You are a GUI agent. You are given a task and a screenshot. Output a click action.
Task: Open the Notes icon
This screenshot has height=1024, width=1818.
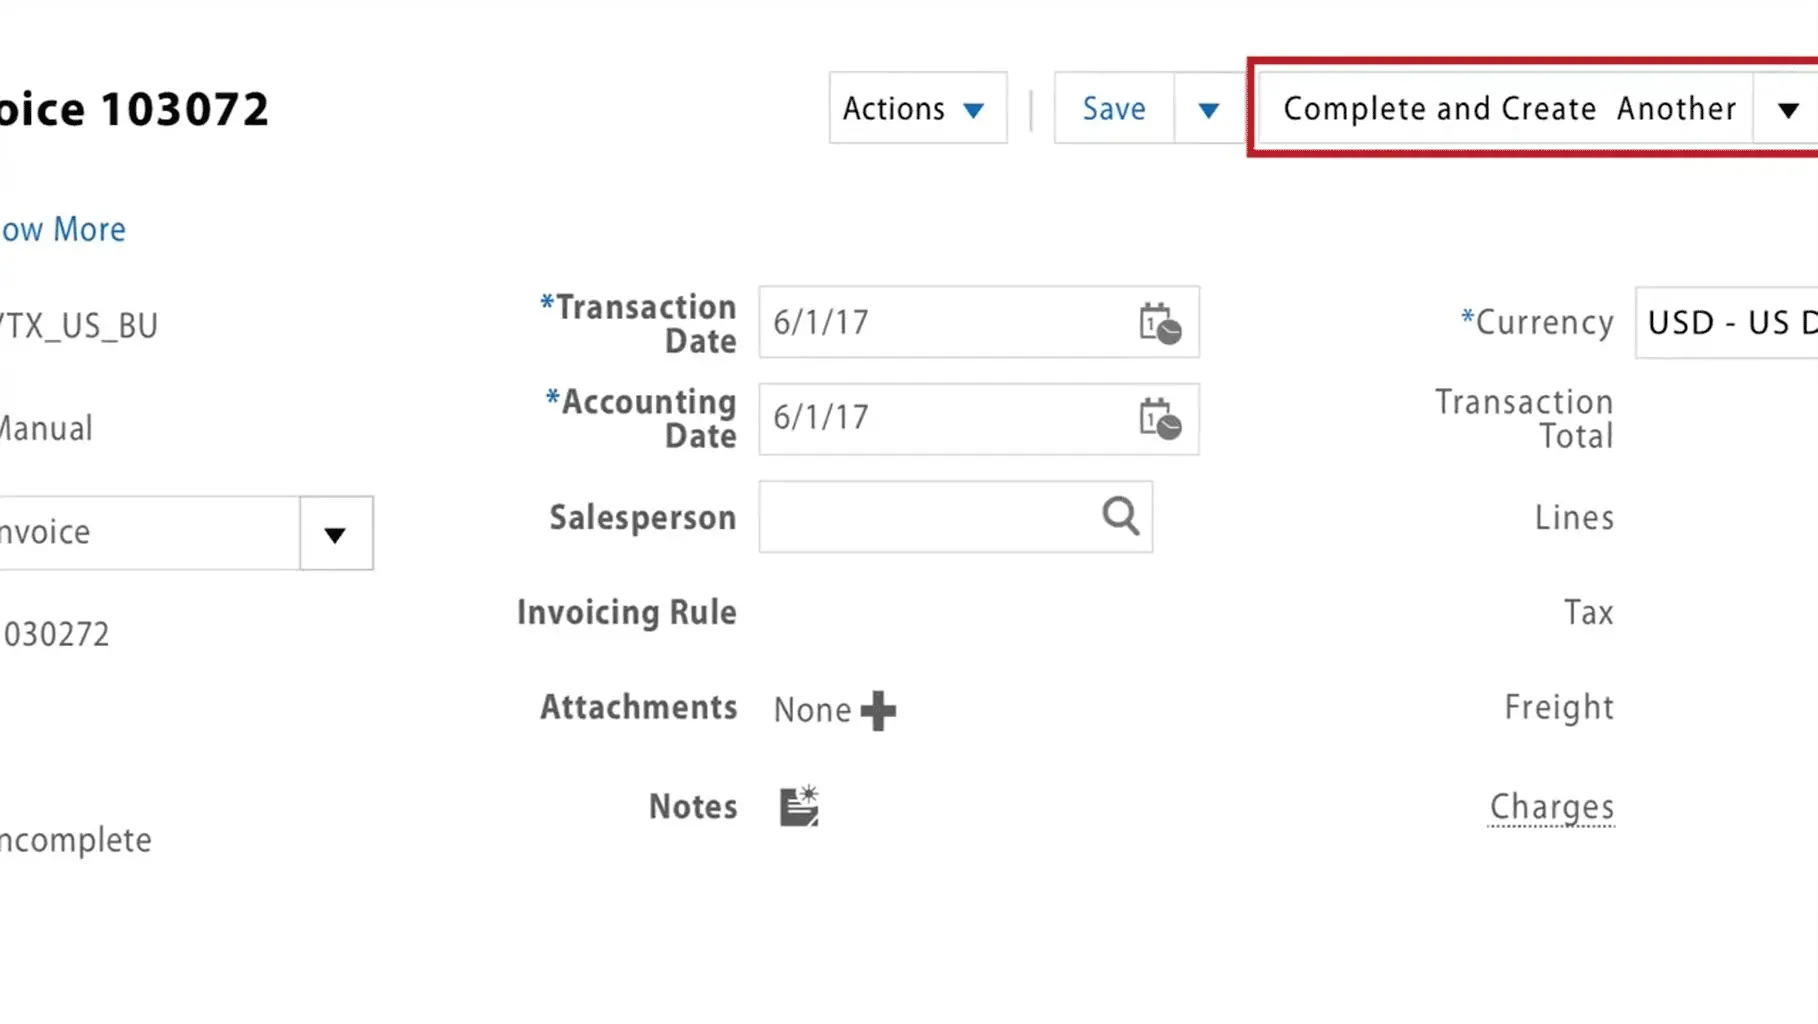(799, 806)
